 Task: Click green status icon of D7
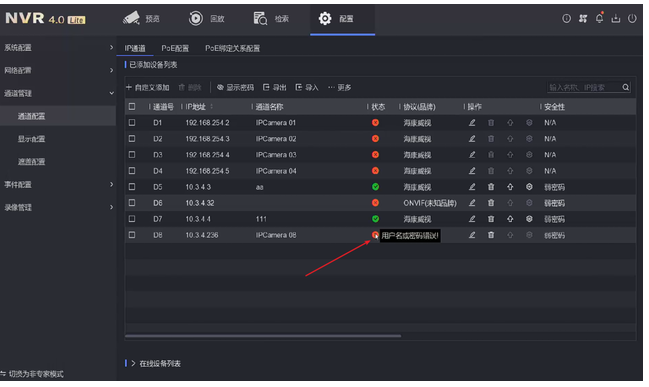pyautogui.click(x=375, y=219)
